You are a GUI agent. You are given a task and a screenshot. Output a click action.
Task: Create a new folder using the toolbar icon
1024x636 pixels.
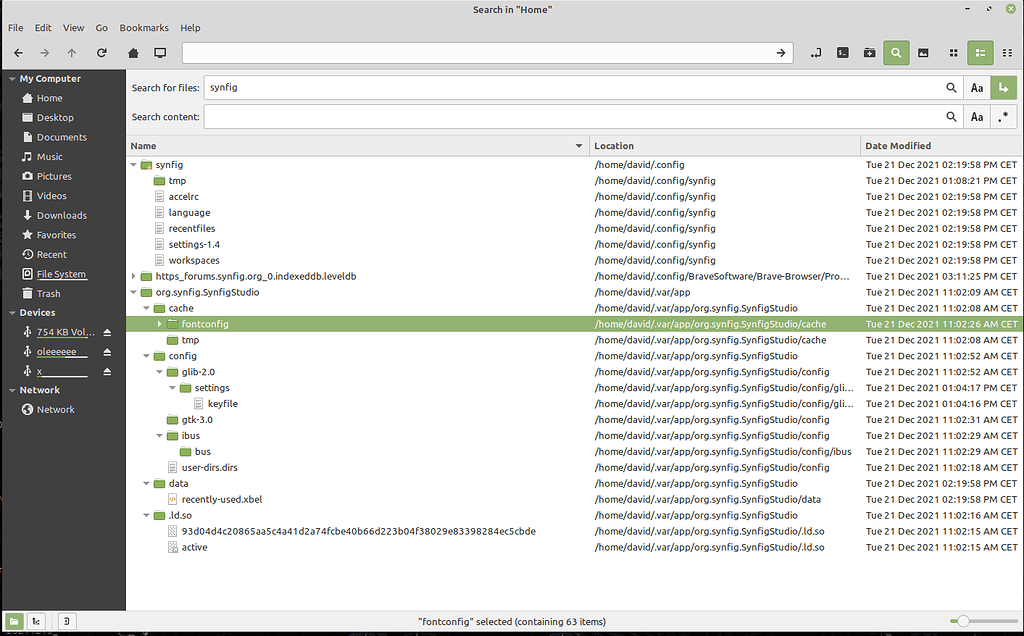[869, 53]
